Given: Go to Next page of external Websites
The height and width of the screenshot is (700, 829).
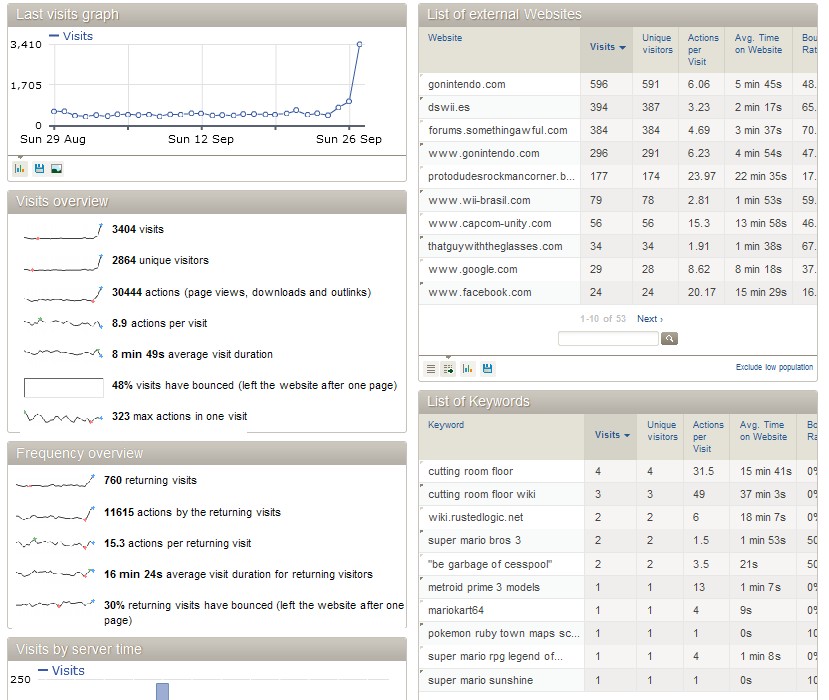Looking at the screenshot, I should [x=649, y=319].
